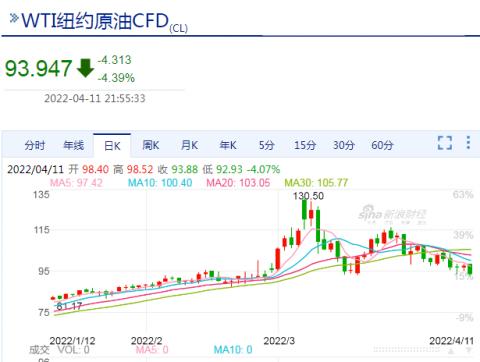Click the -9% percentage axis label

coord(464,317)
